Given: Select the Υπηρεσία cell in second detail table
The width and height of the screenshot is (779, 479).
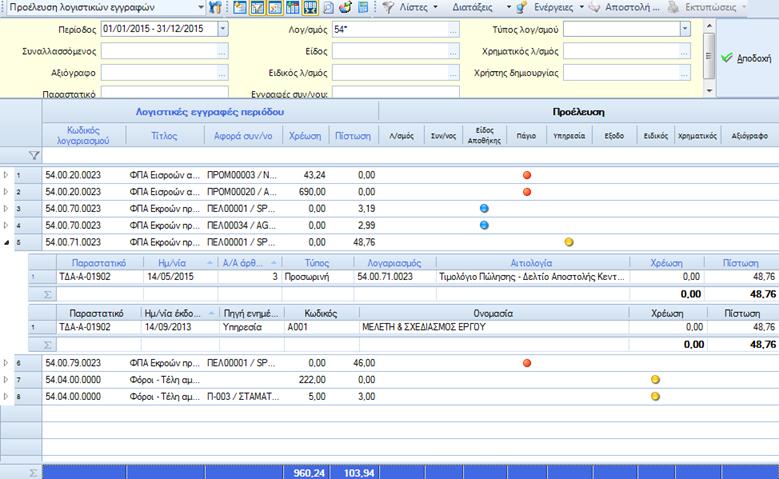Looking at the screenshot, I should pyautogui.click(x=252, y=327).
